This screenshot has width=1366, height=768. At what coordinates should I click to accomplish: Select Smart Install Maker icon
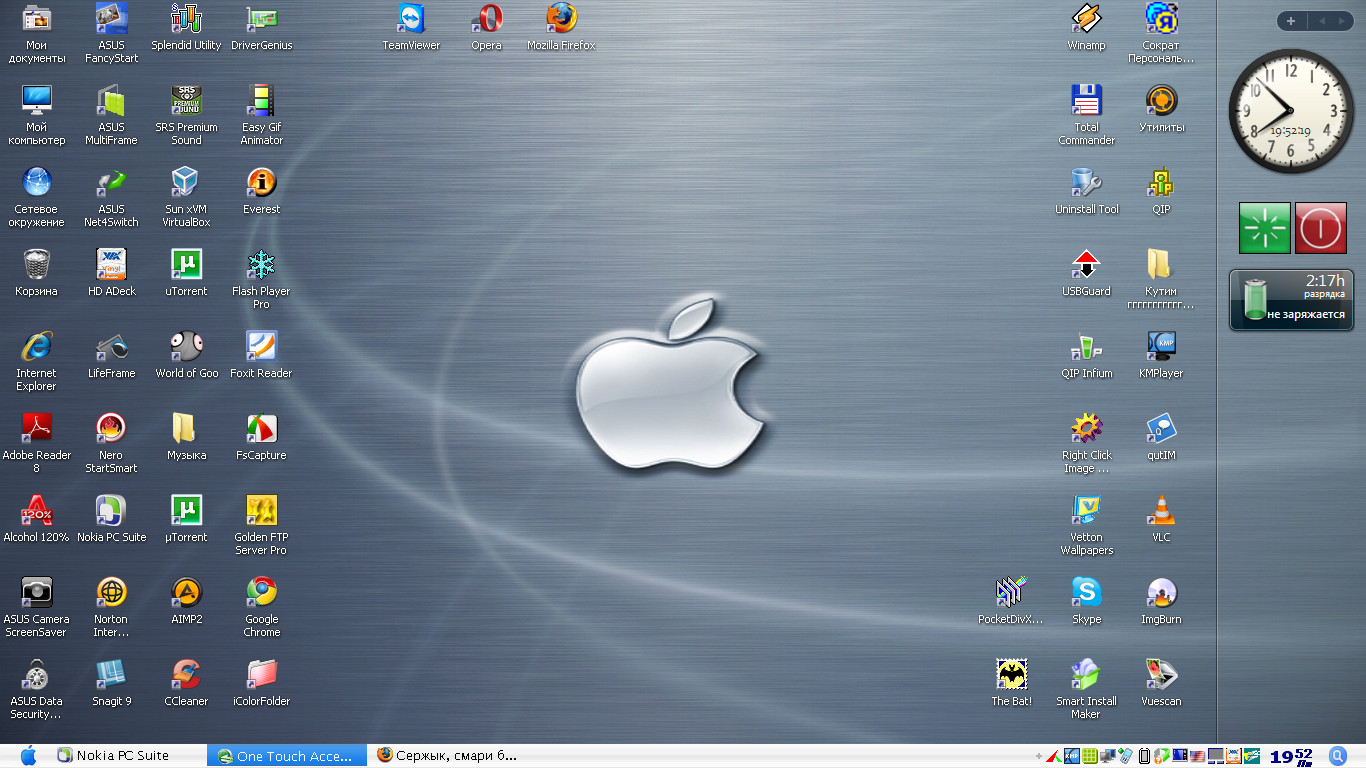tap(1086, 674)
